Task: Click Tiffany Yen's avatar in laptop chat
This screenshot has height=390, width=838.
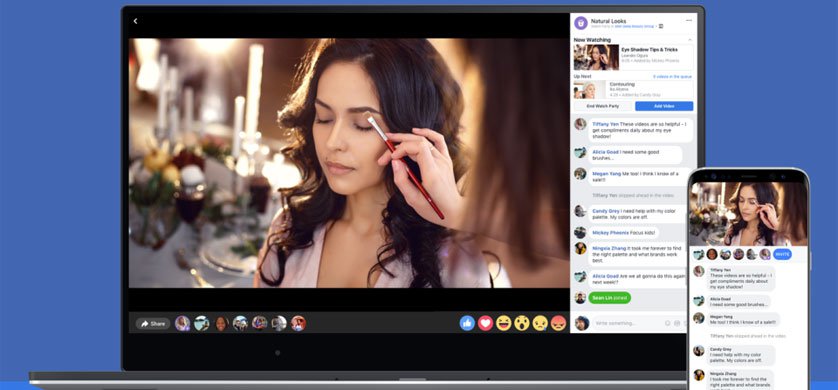Action: (x=580, y=124)
